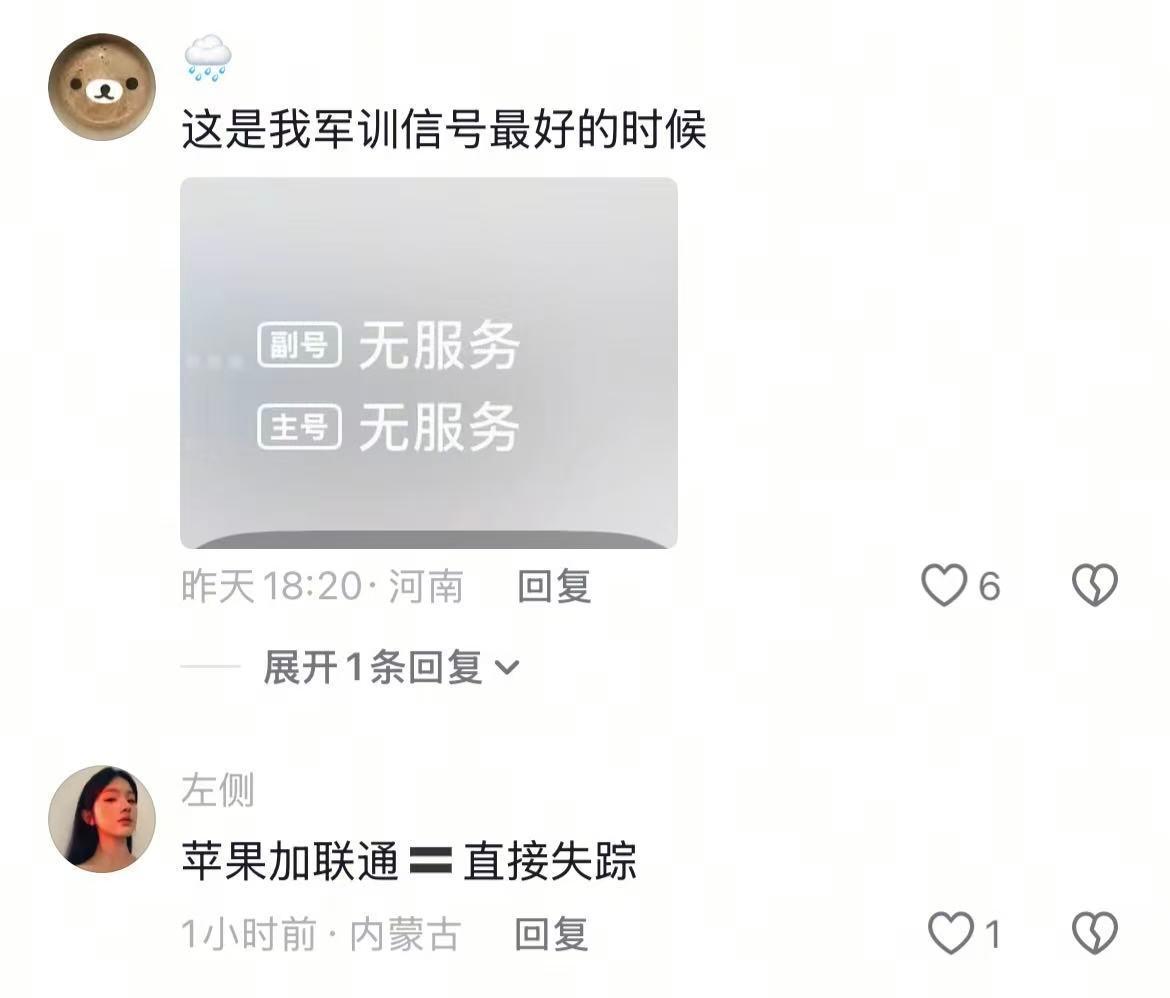Screen dimensions: 1170x998
Task: Reply to the 河南 comment via 回复
Action: pos(554,586)
